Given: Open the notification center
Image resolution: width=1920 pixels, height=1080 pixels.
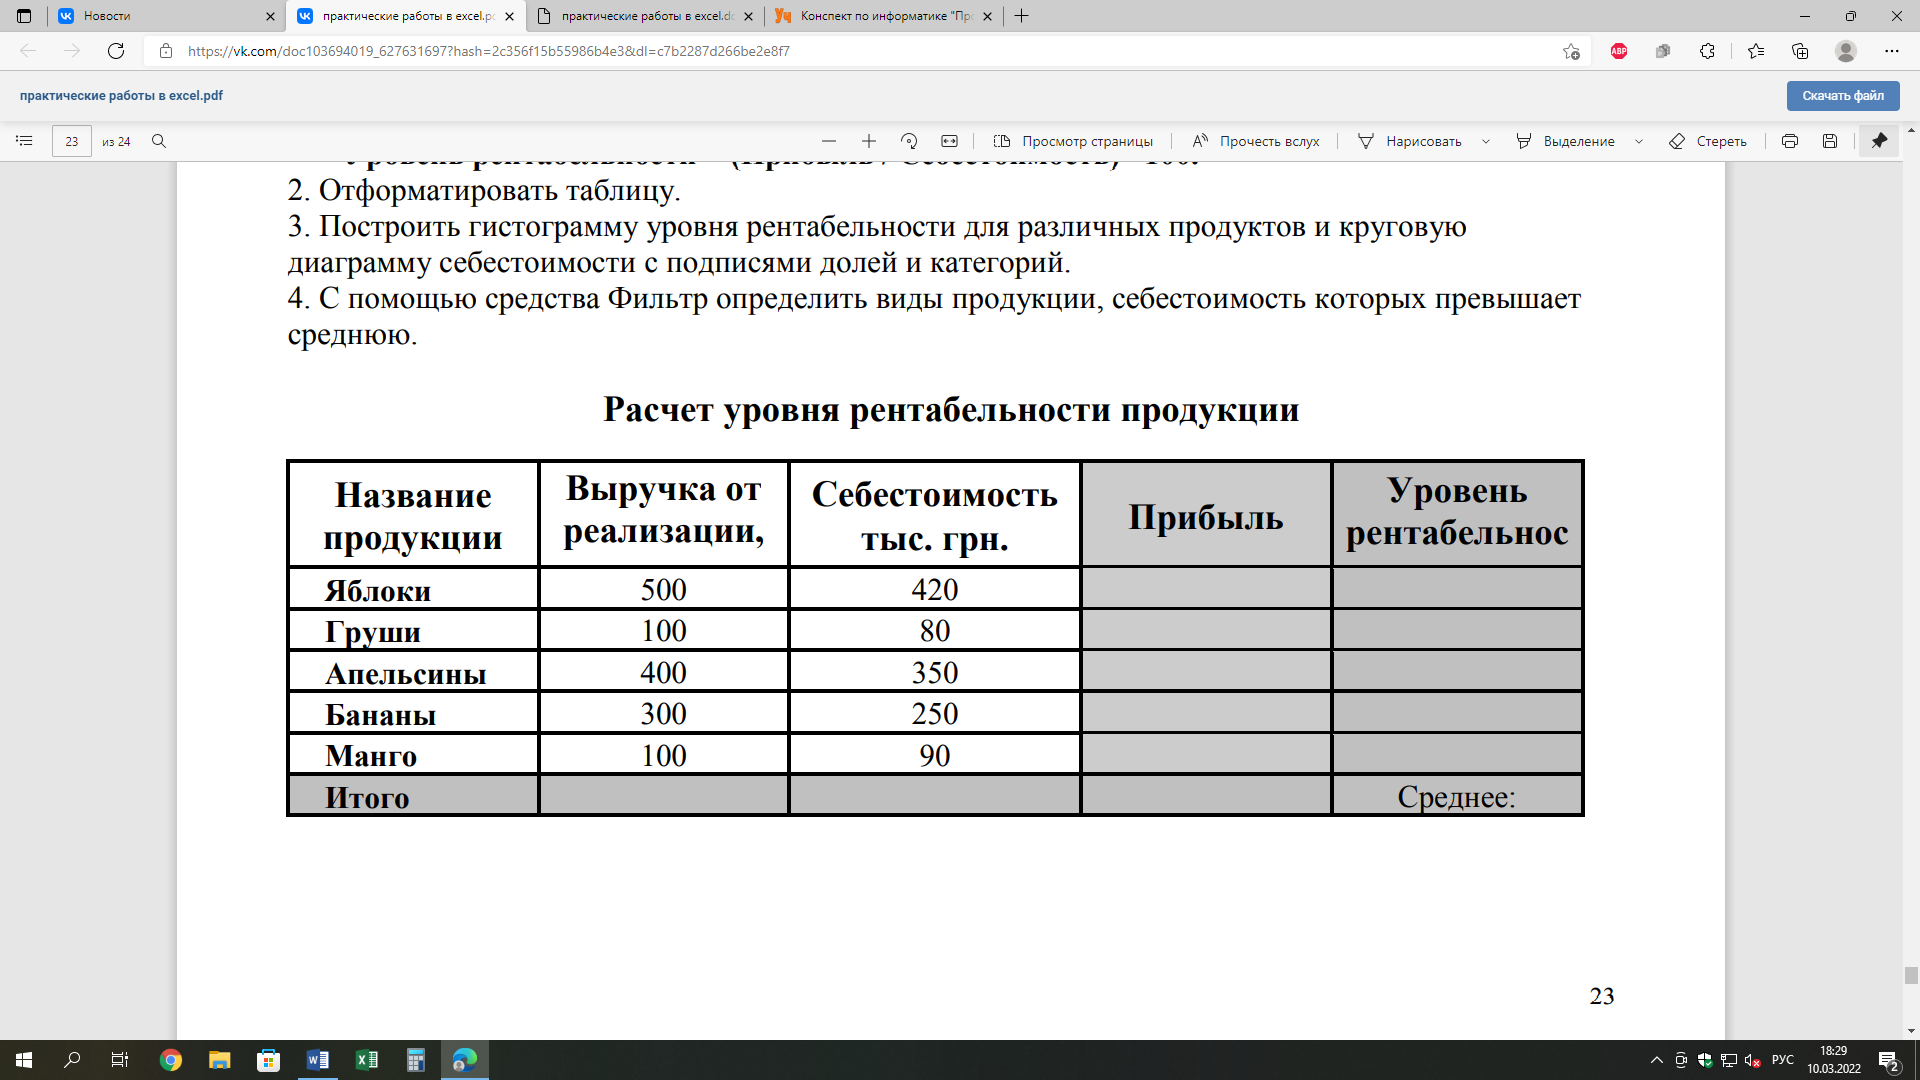Looking at the screenshot, I should [x=1889, y=1060].
